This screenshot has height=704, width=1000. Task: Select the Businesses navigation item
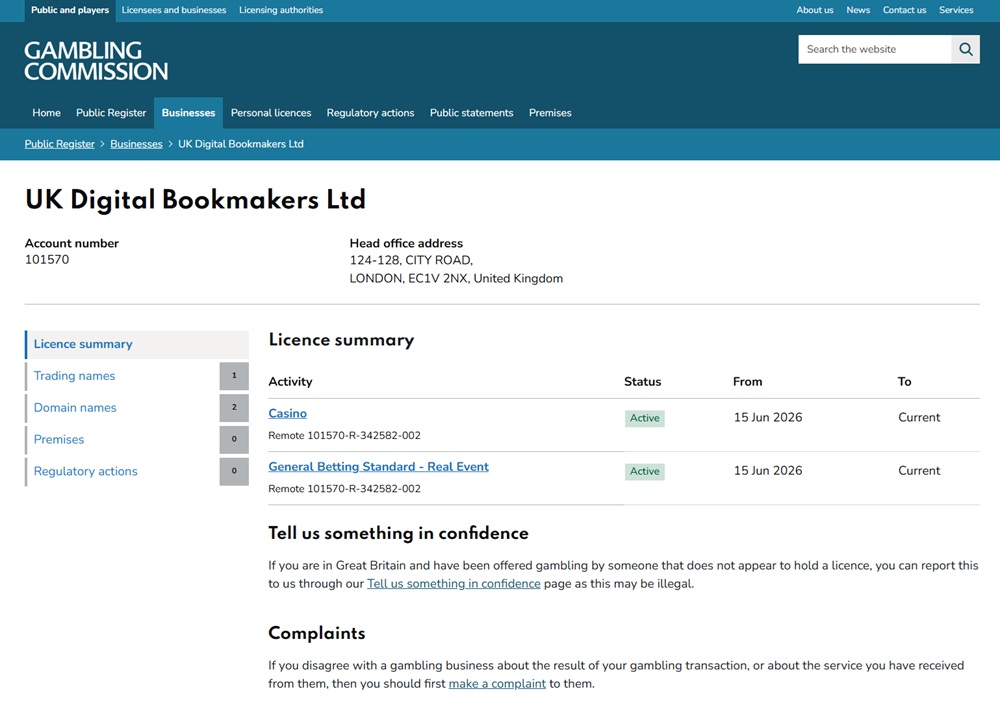[188, 113]
